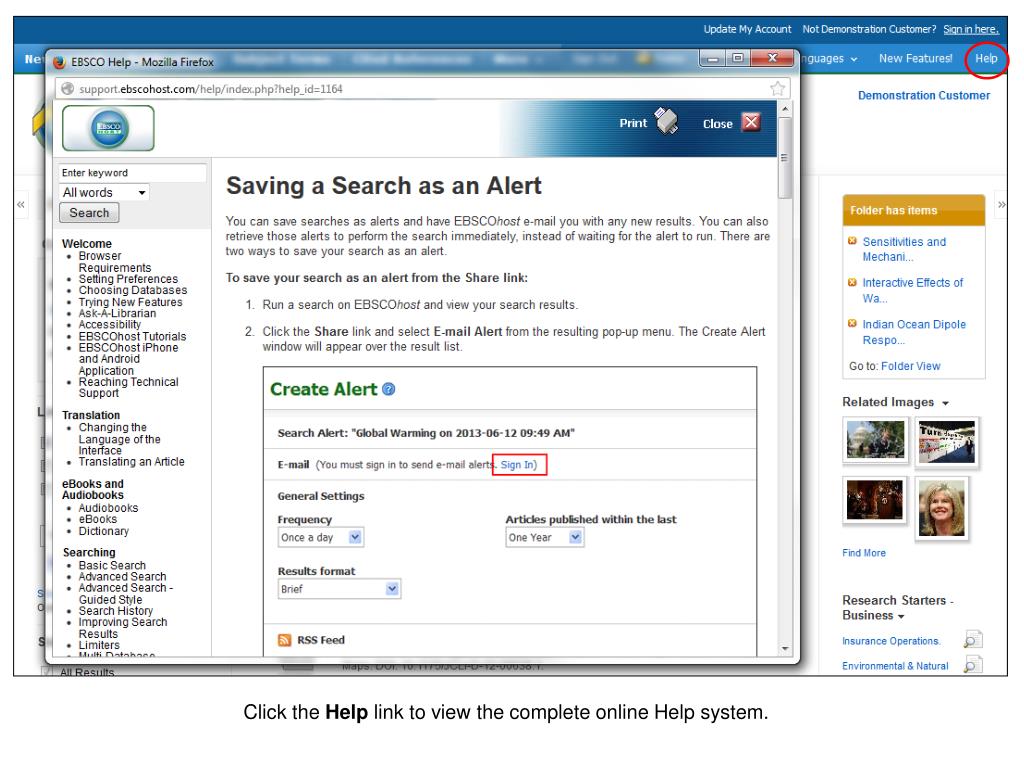Open New Features! in top navigation
The height and width of the screenshot is (768, 1024).
[x=916, y=58]
